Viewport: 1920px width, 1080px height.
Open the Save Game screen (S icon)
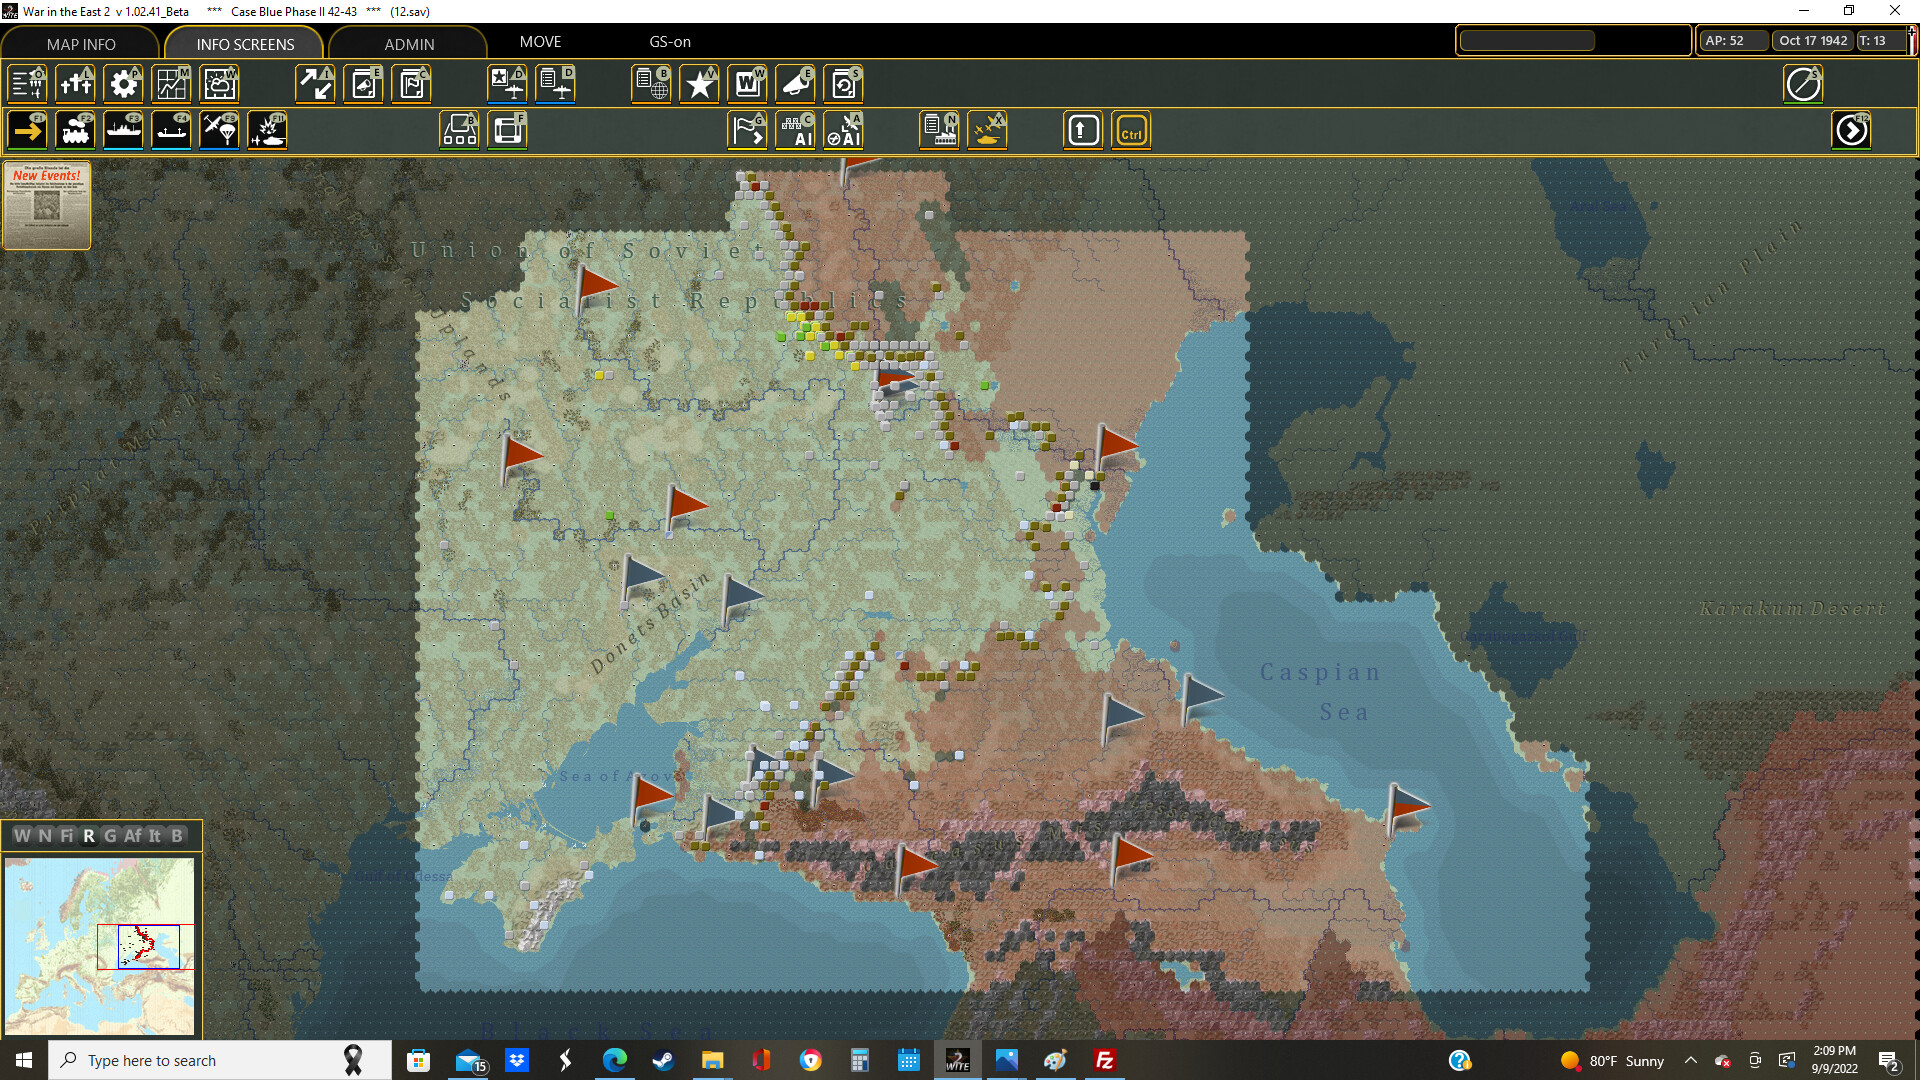(x=844, y=84)
